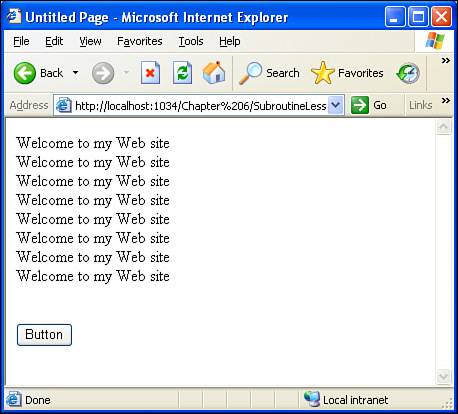Open the History clock icon
This screenshot has height=414, width=458.
tap(408, 73)
